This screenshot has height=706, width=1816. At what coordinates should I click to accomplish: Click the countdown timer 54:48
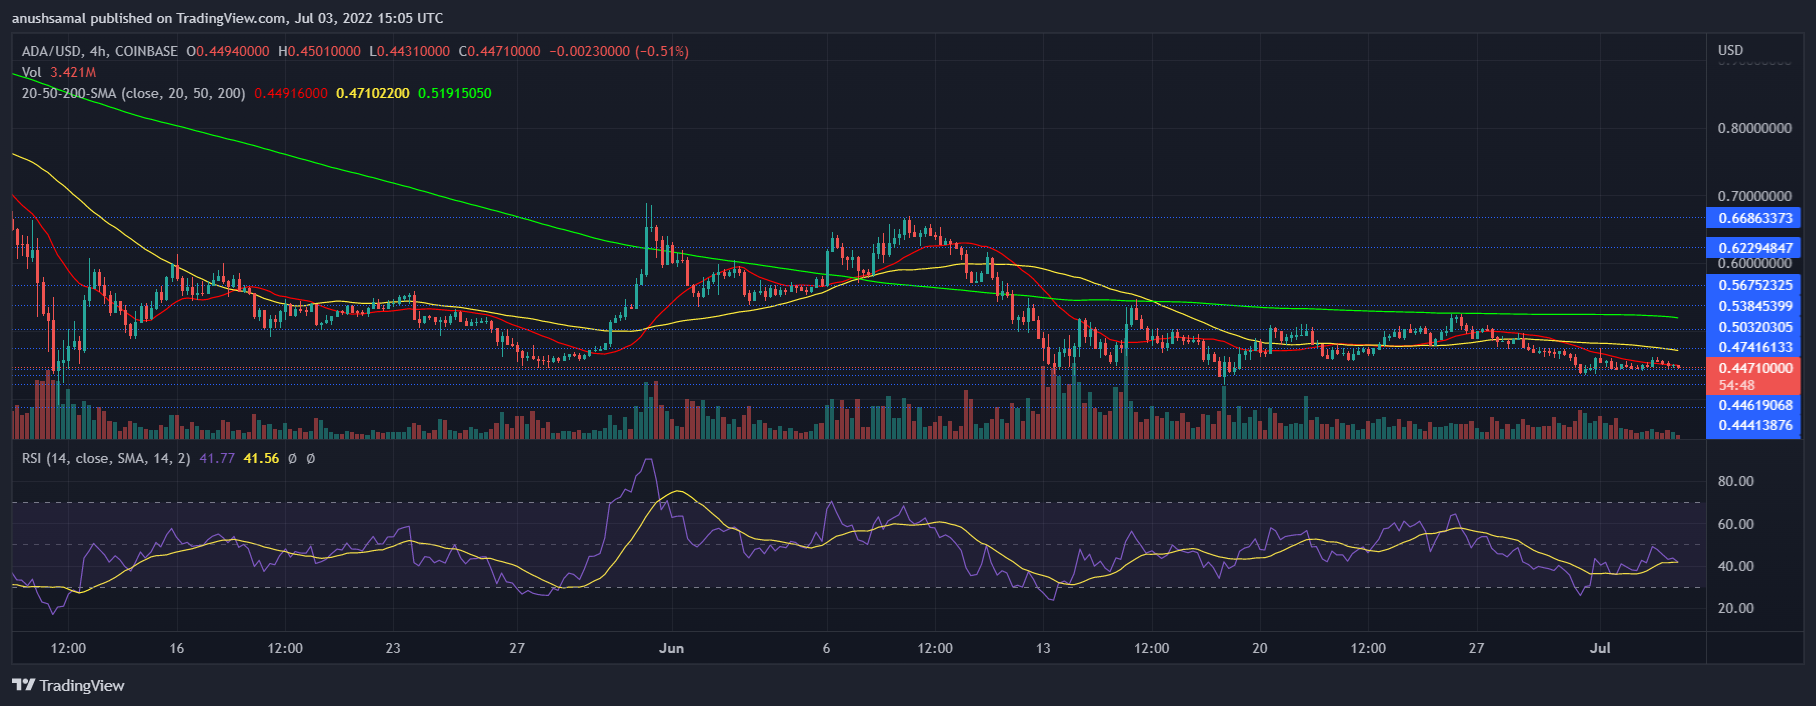[1736, 385]
